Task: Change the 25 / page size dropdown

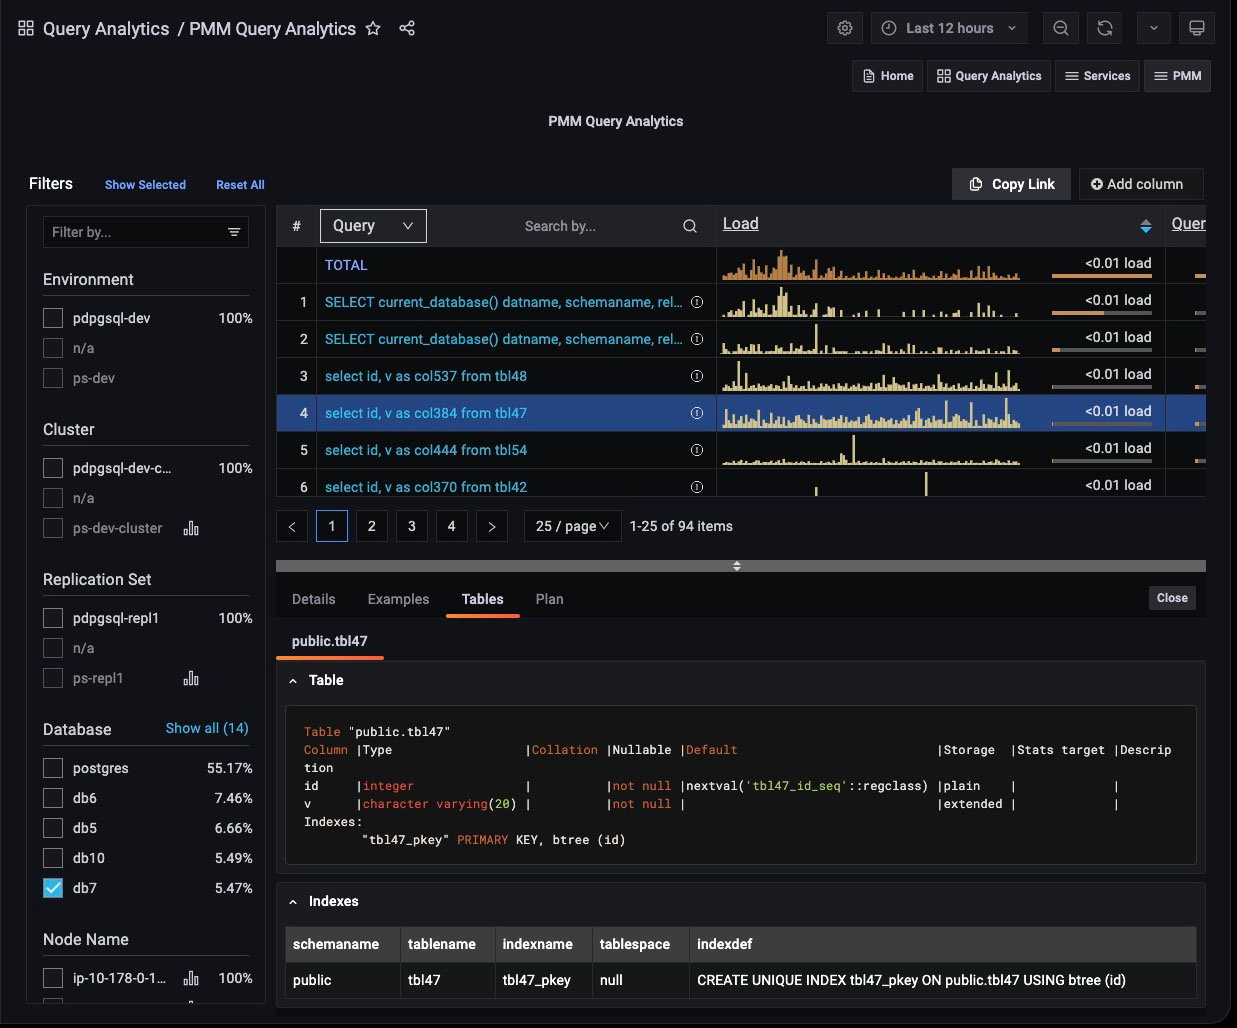Action: (x=572, y=526)
